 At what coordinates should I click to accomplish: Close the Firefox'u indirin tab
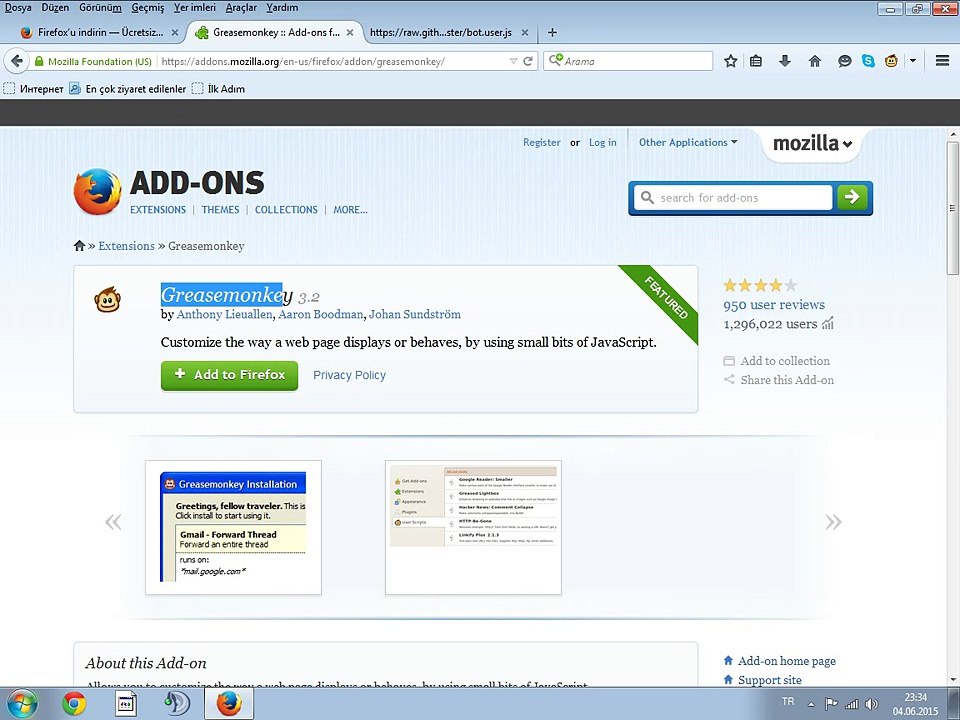coord(174,32)
